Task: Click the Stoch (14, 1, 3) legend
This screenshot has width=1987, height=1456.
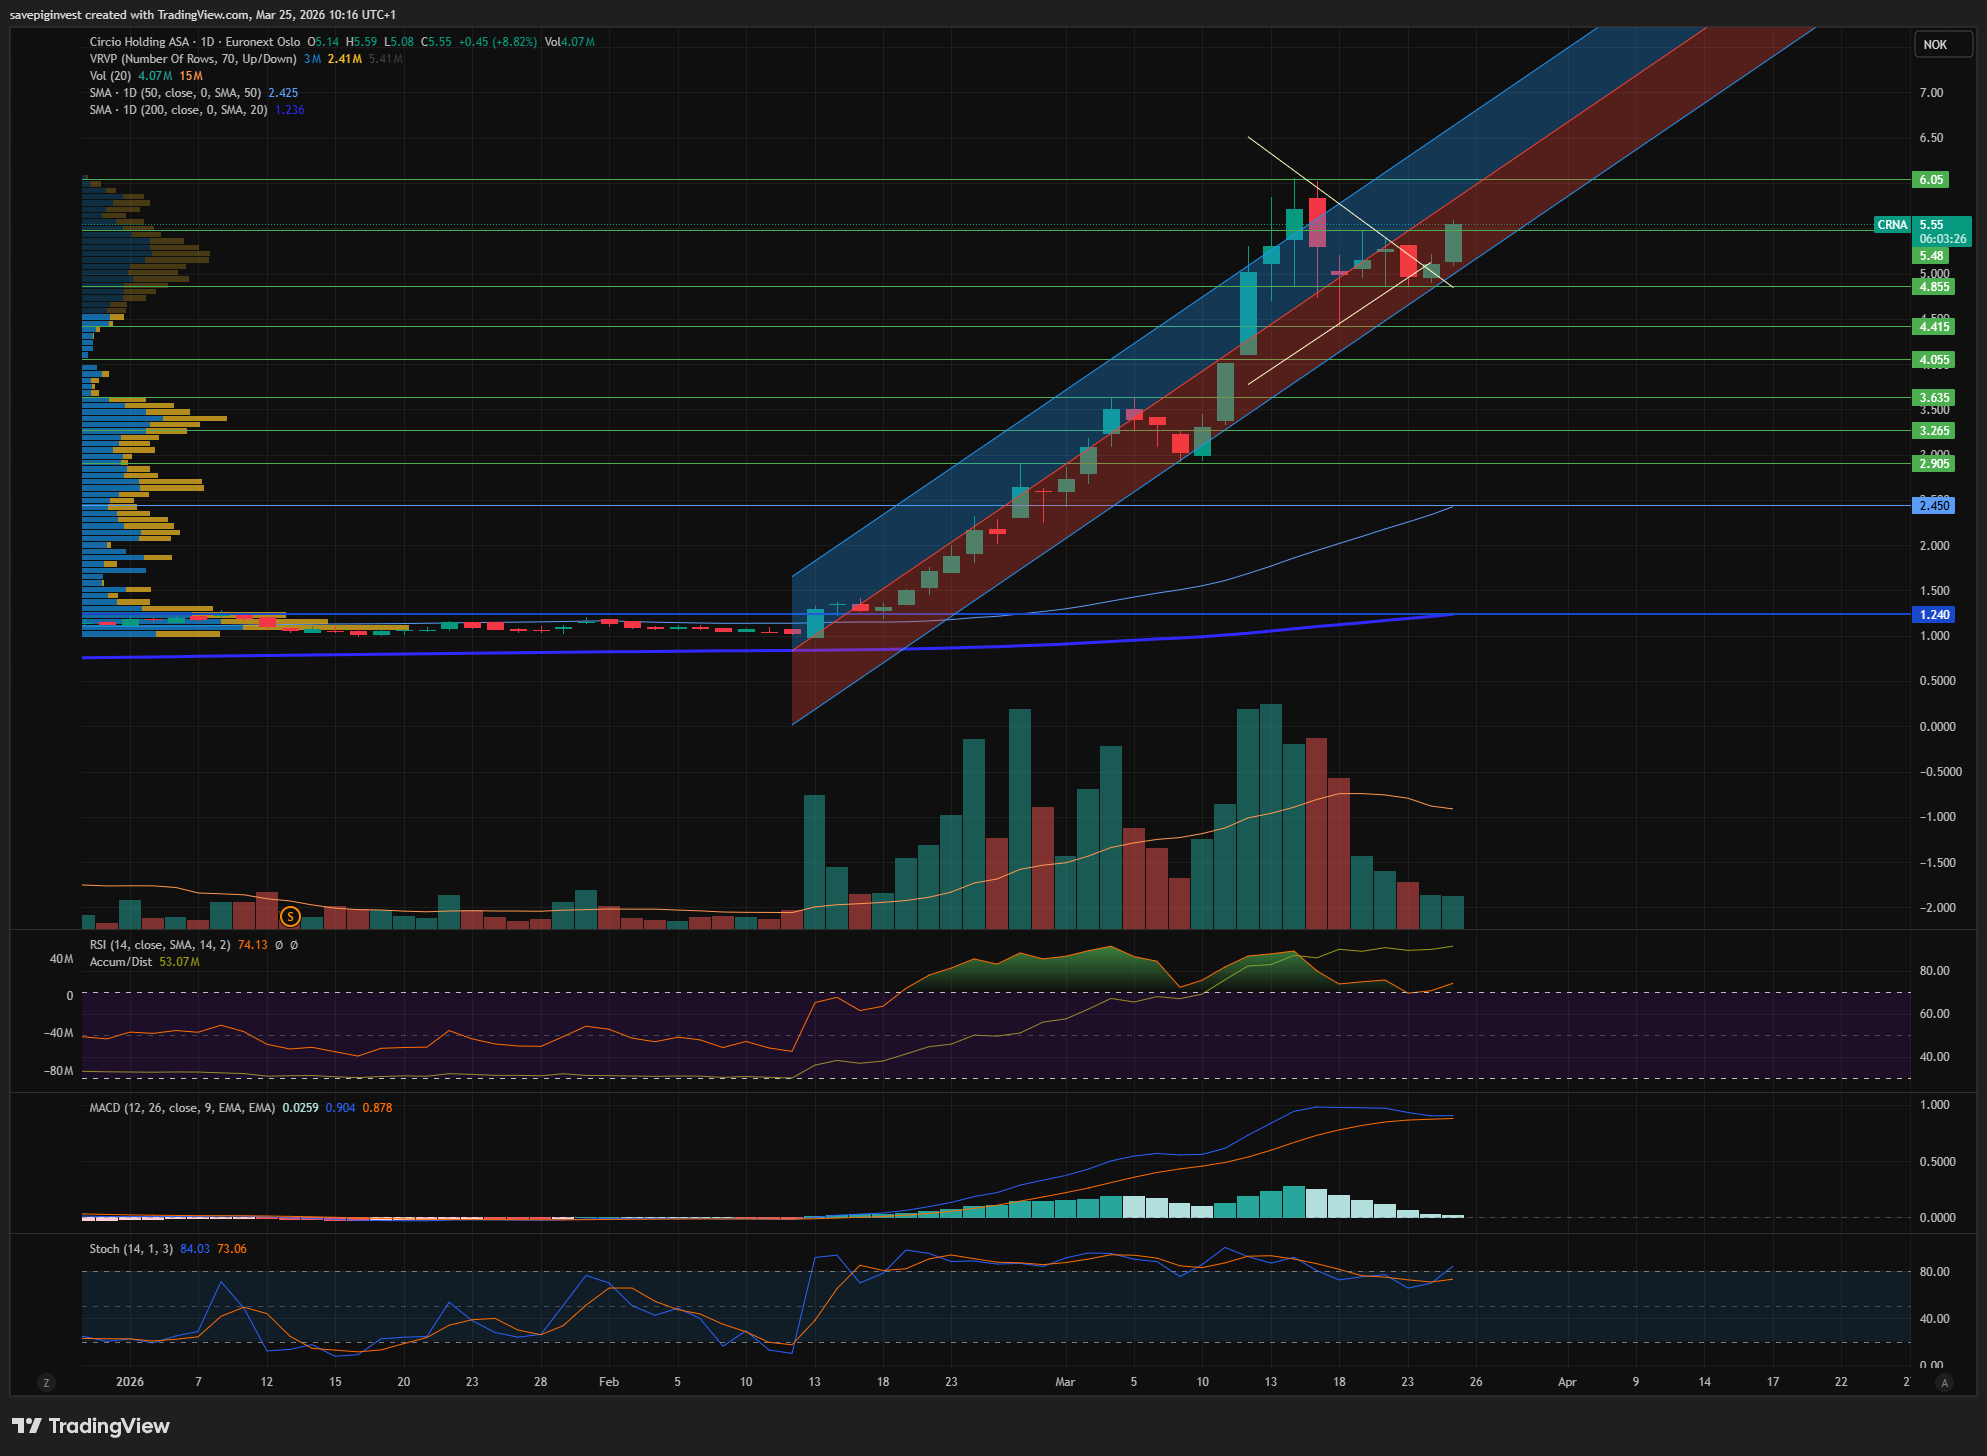Action: point(130,1249)
